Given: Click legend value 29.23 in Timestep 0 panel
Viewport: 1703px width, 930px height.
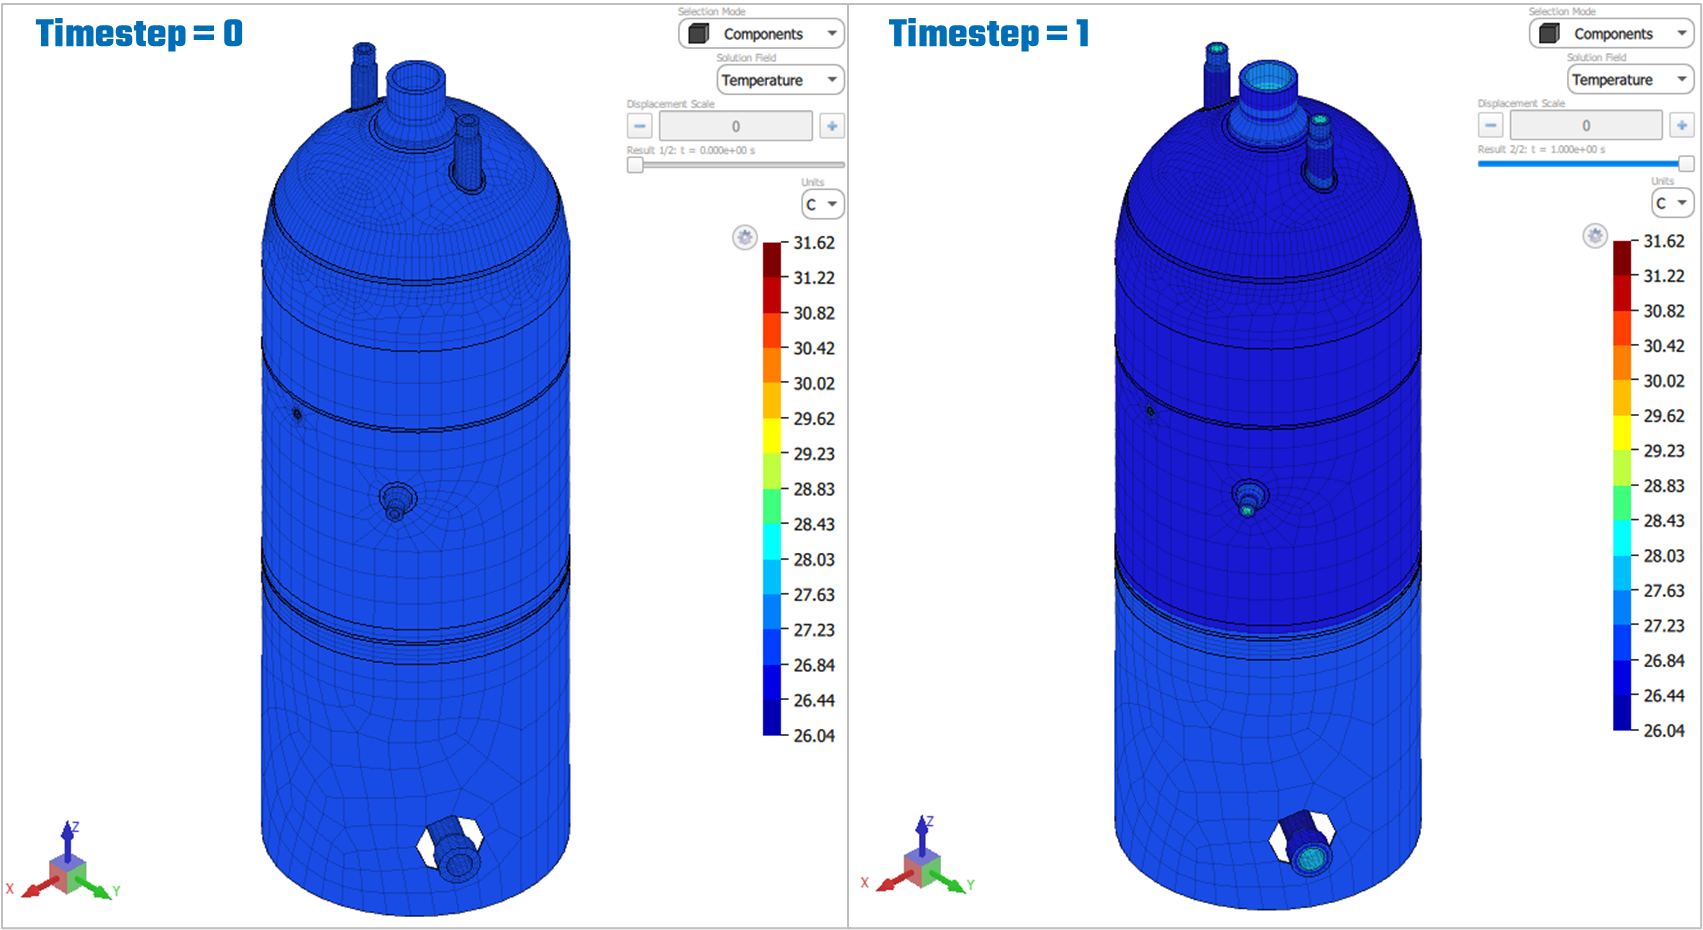Looking at the screenshot, I should pyautogui.click(x=814, y=454).
